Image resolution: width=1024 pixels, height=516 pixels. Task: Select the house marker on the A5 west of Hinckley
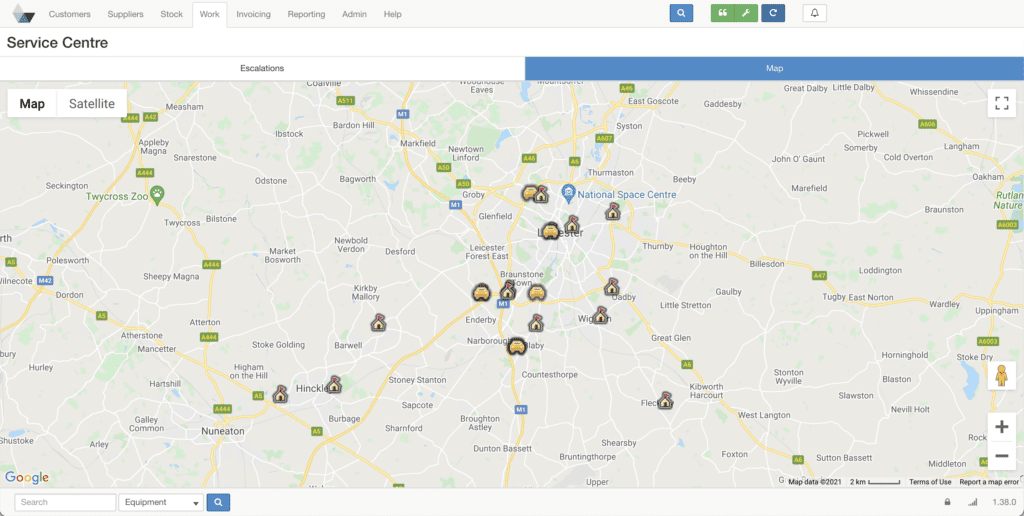pyautogui.click(x=280, y=393)
